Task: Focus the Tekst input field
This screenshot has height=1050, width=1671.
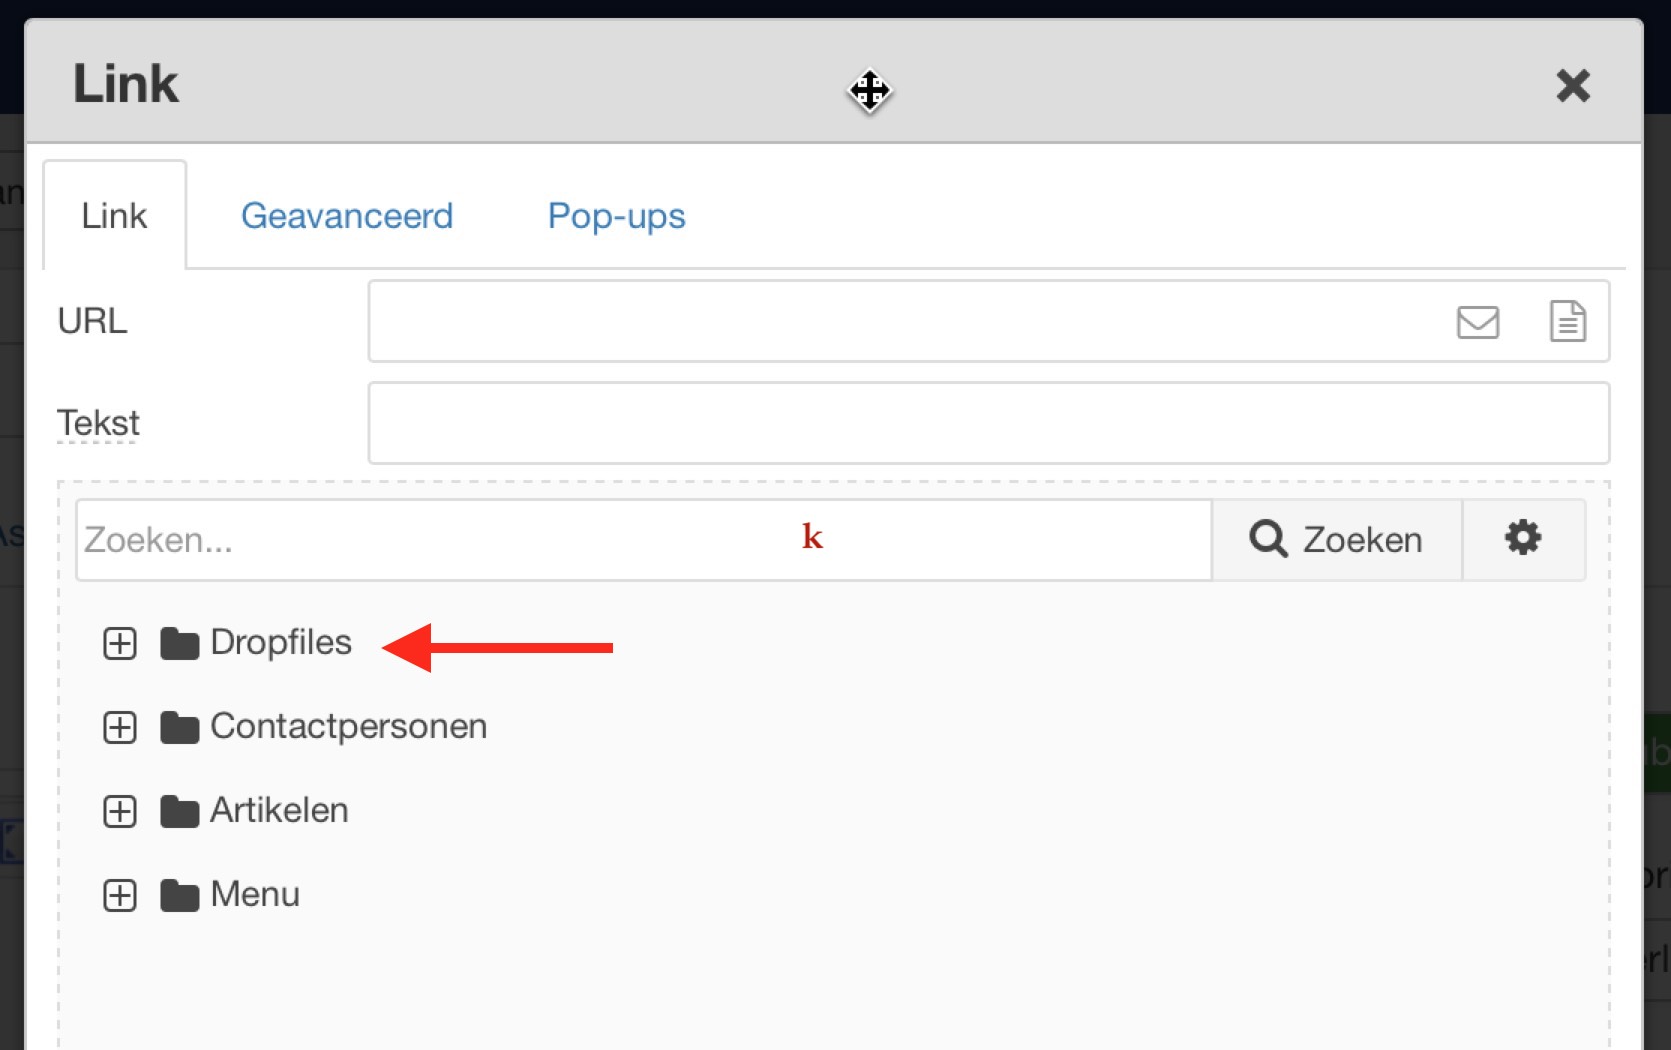Action: click(988, 423)
